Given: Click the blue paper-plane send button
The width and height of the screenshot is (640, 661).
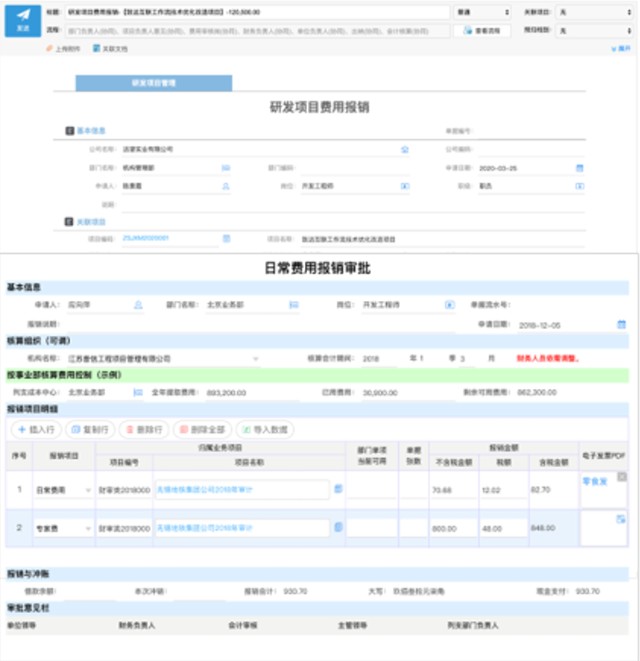Looking at the screenshot, I should coord(23,21).
